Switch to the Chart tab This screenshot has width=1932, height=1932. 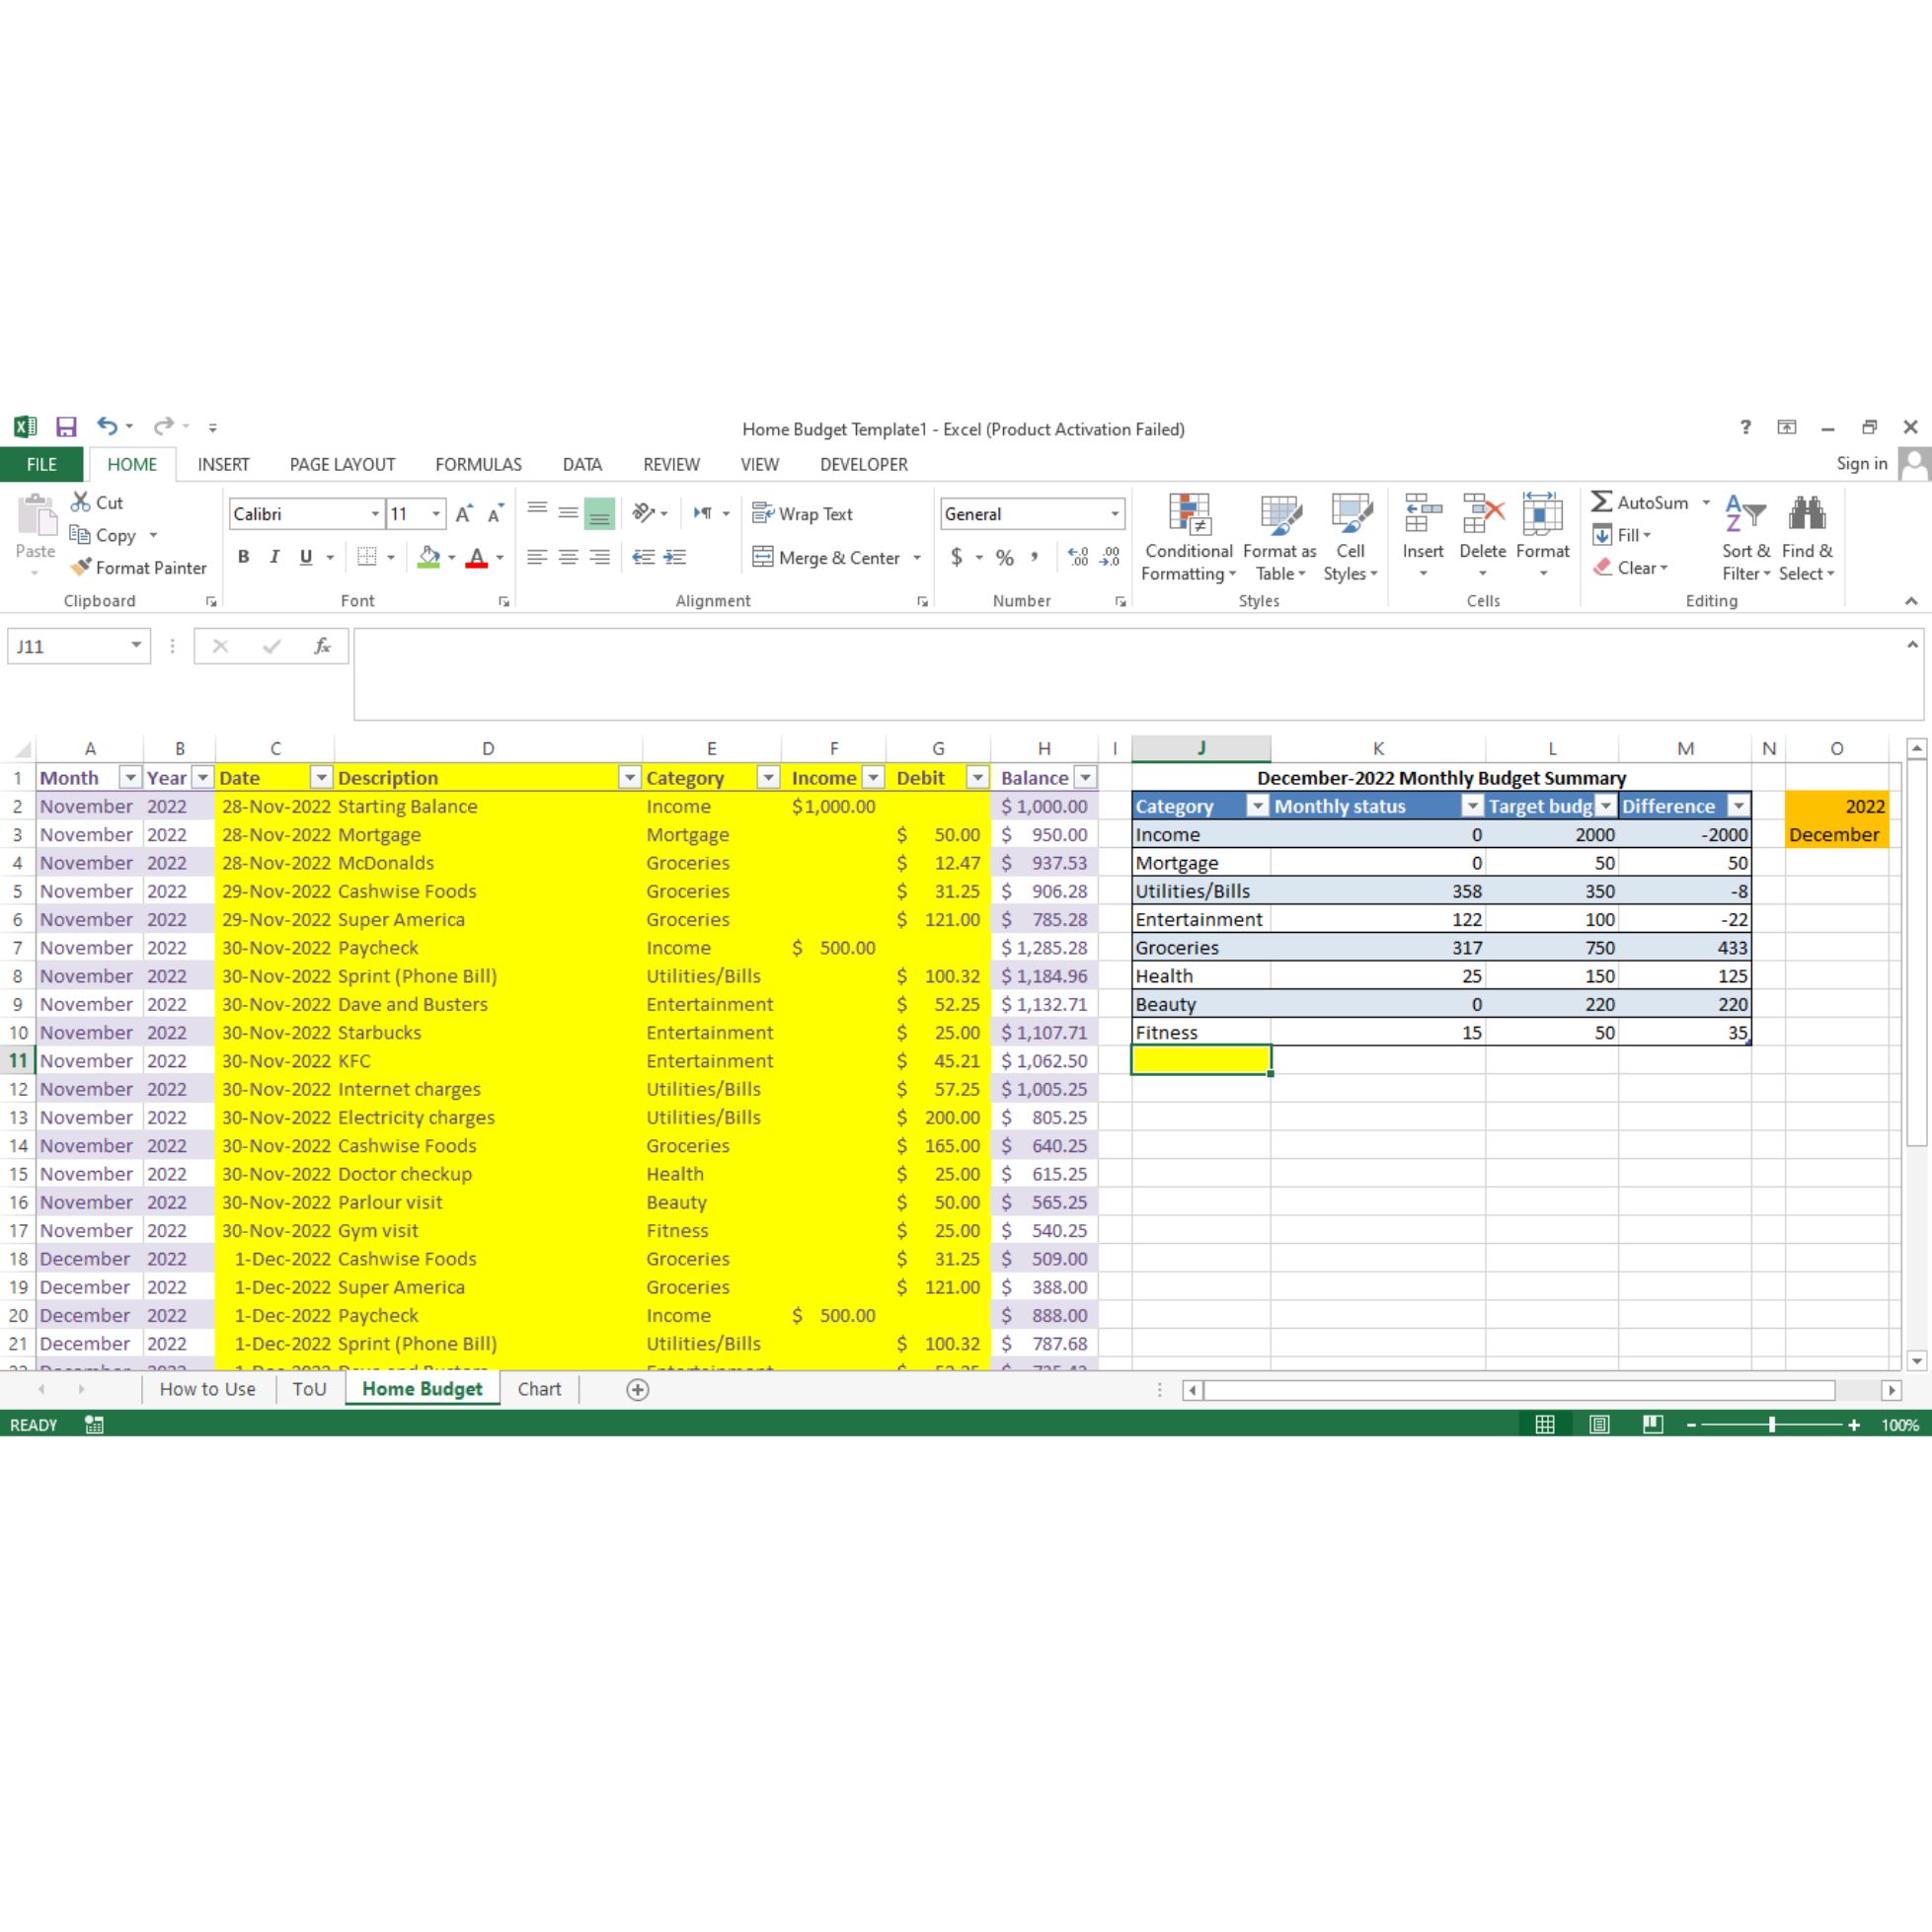[540, 1389]
